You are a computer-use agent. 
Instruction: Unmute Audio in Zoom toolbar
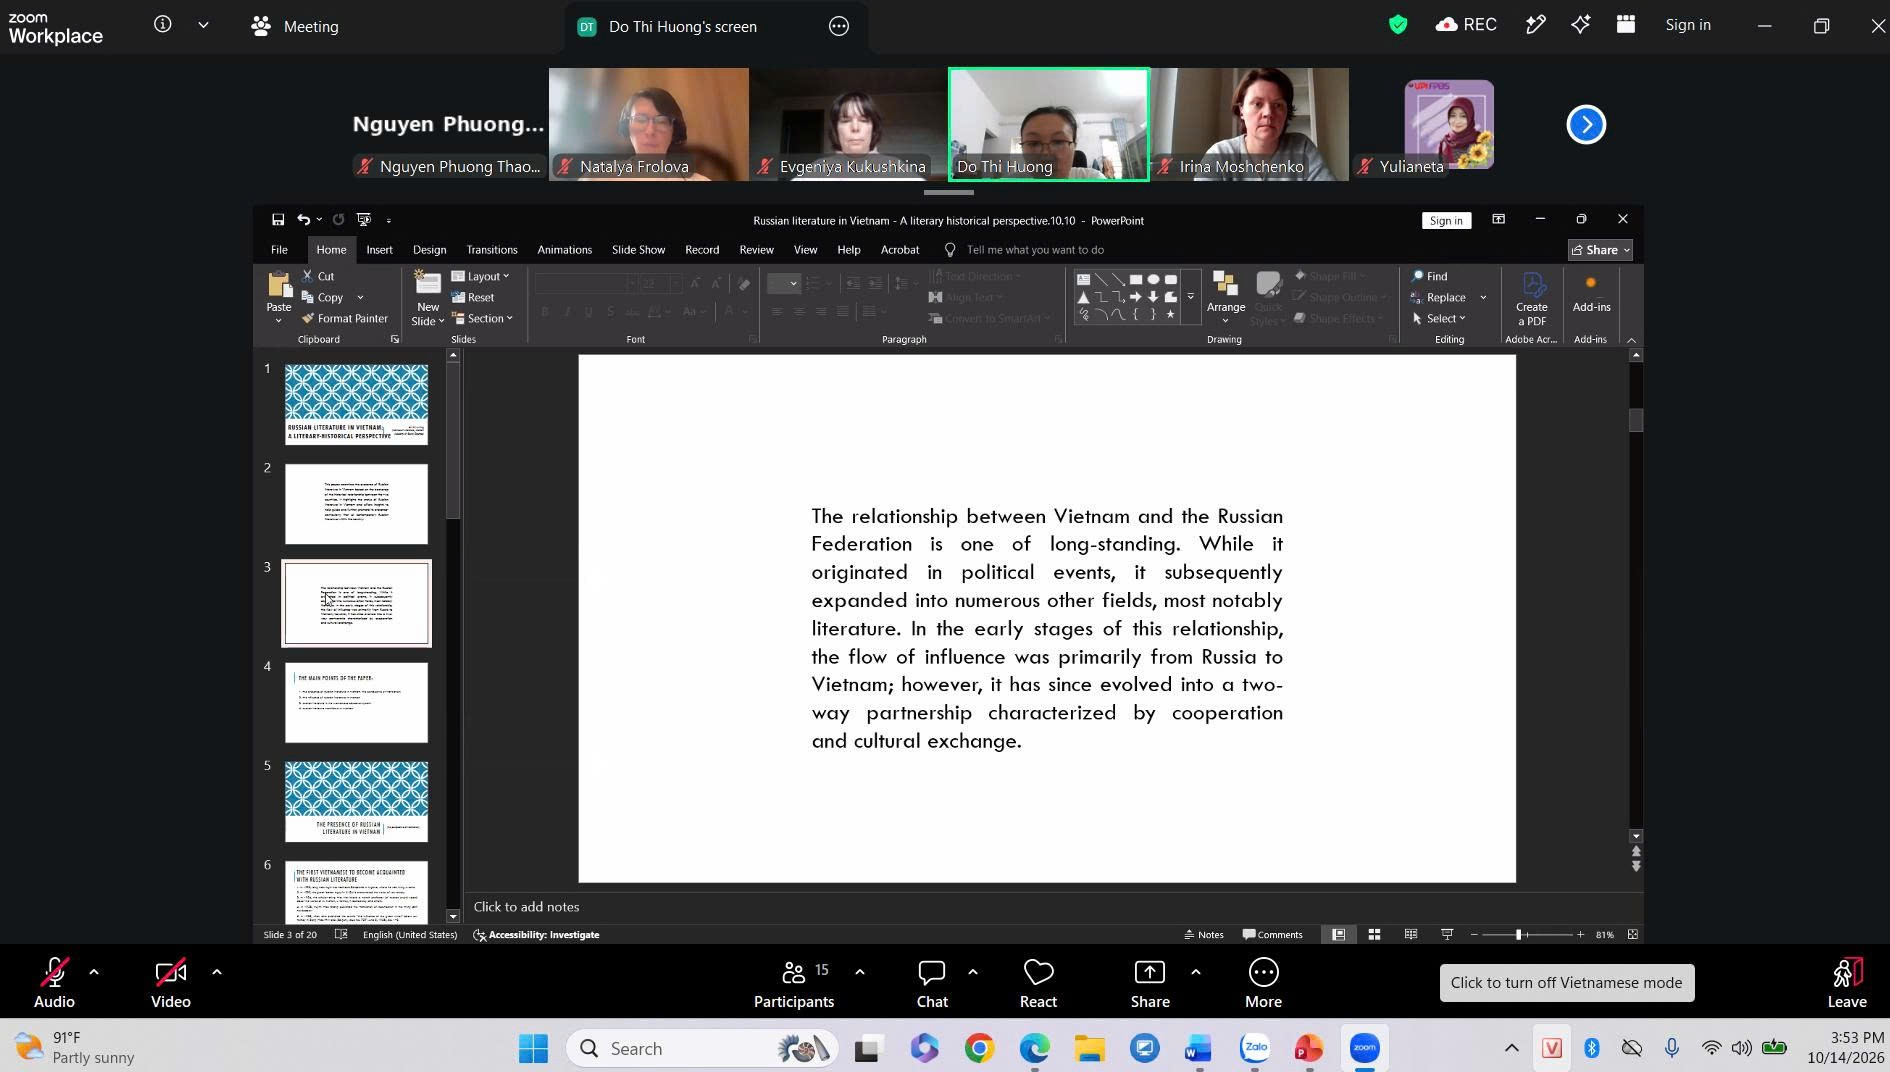pyautogui.click(x=54, y=982)
